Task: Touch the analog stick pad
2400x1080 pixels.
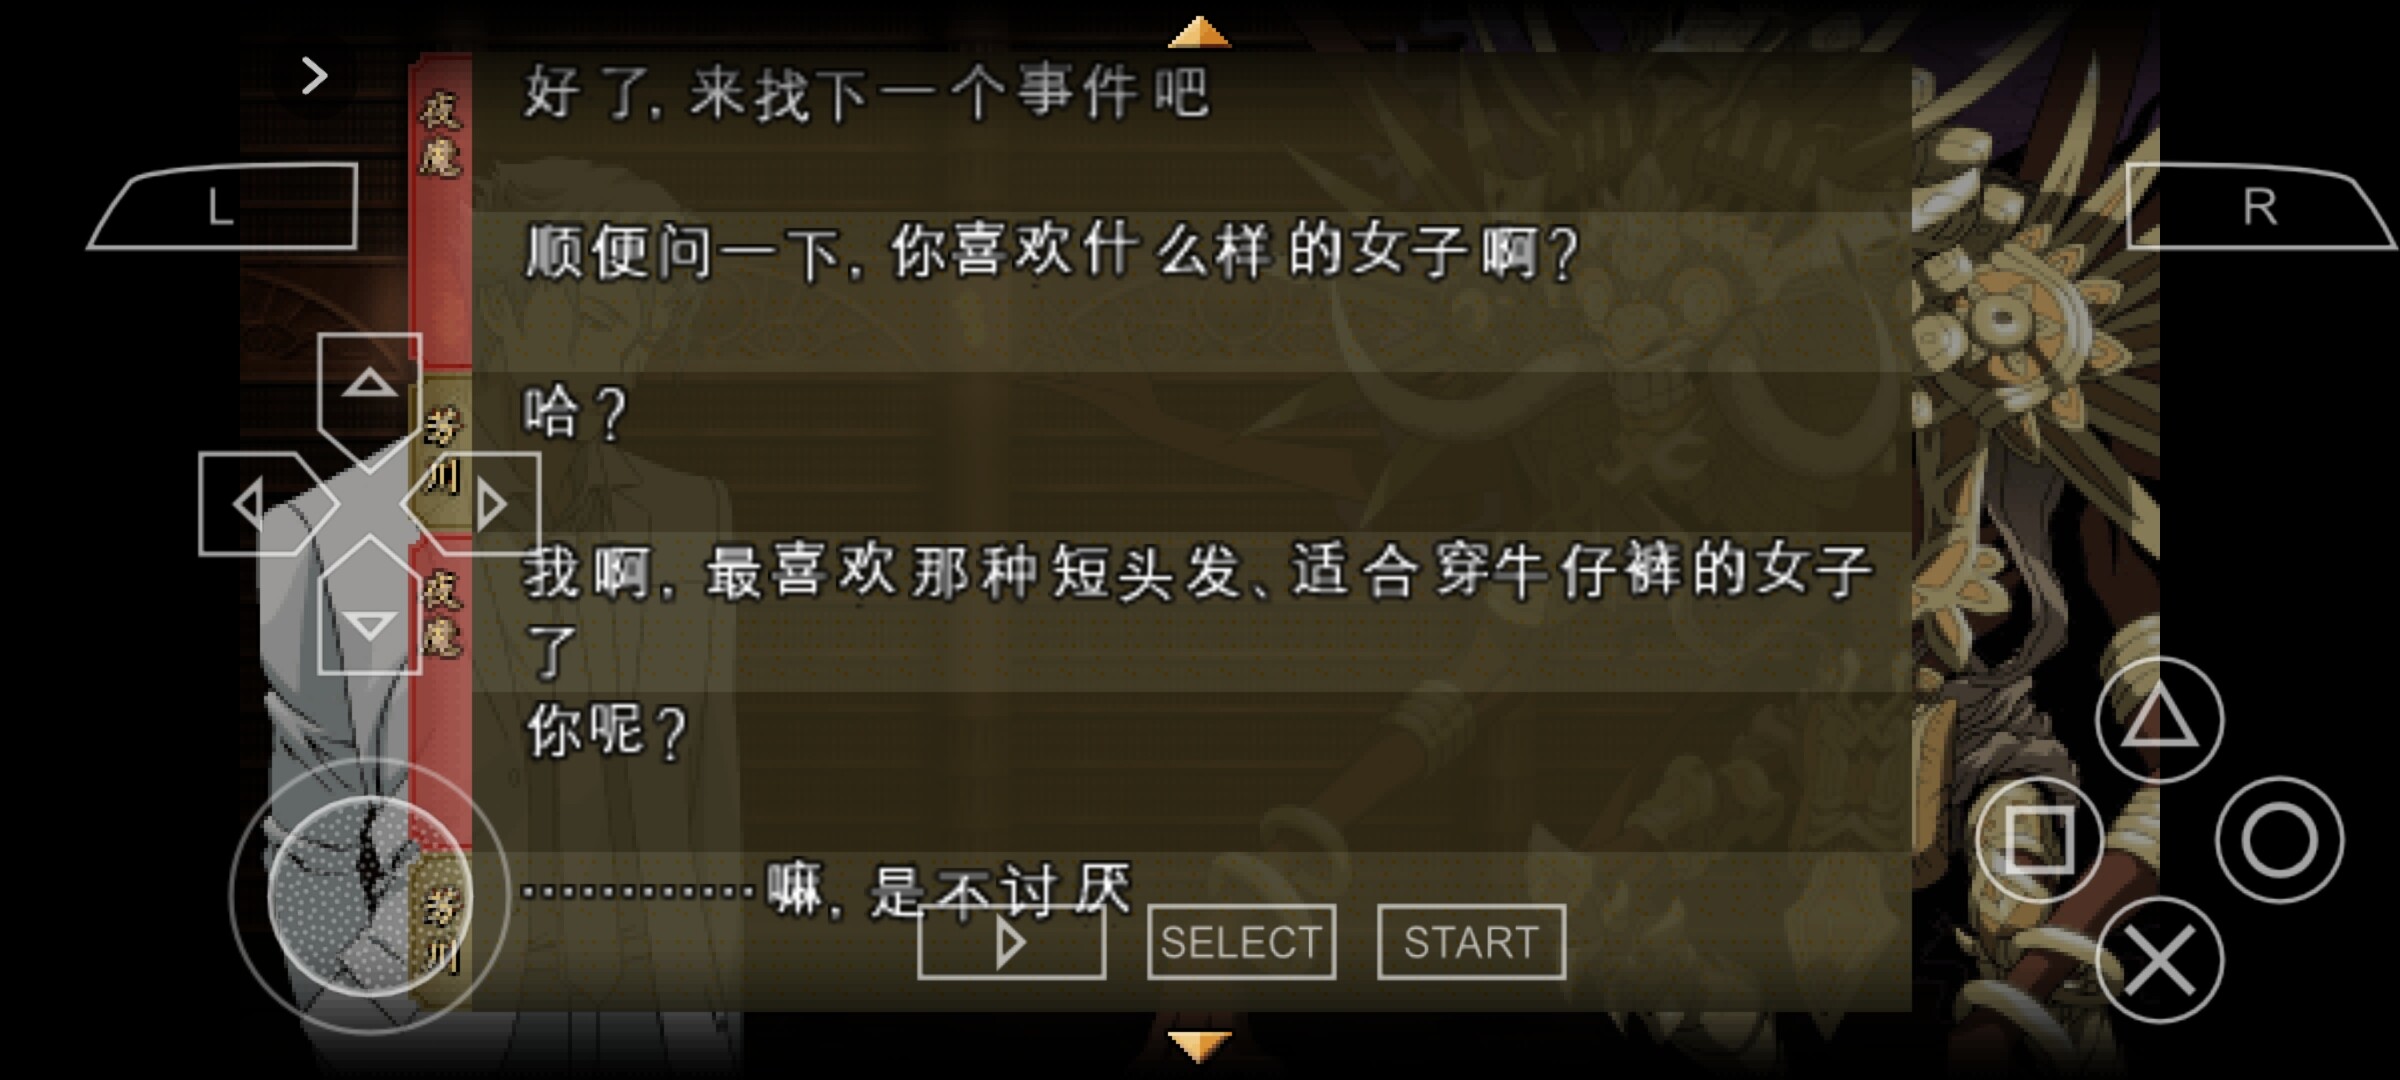Action: [369, 896]
